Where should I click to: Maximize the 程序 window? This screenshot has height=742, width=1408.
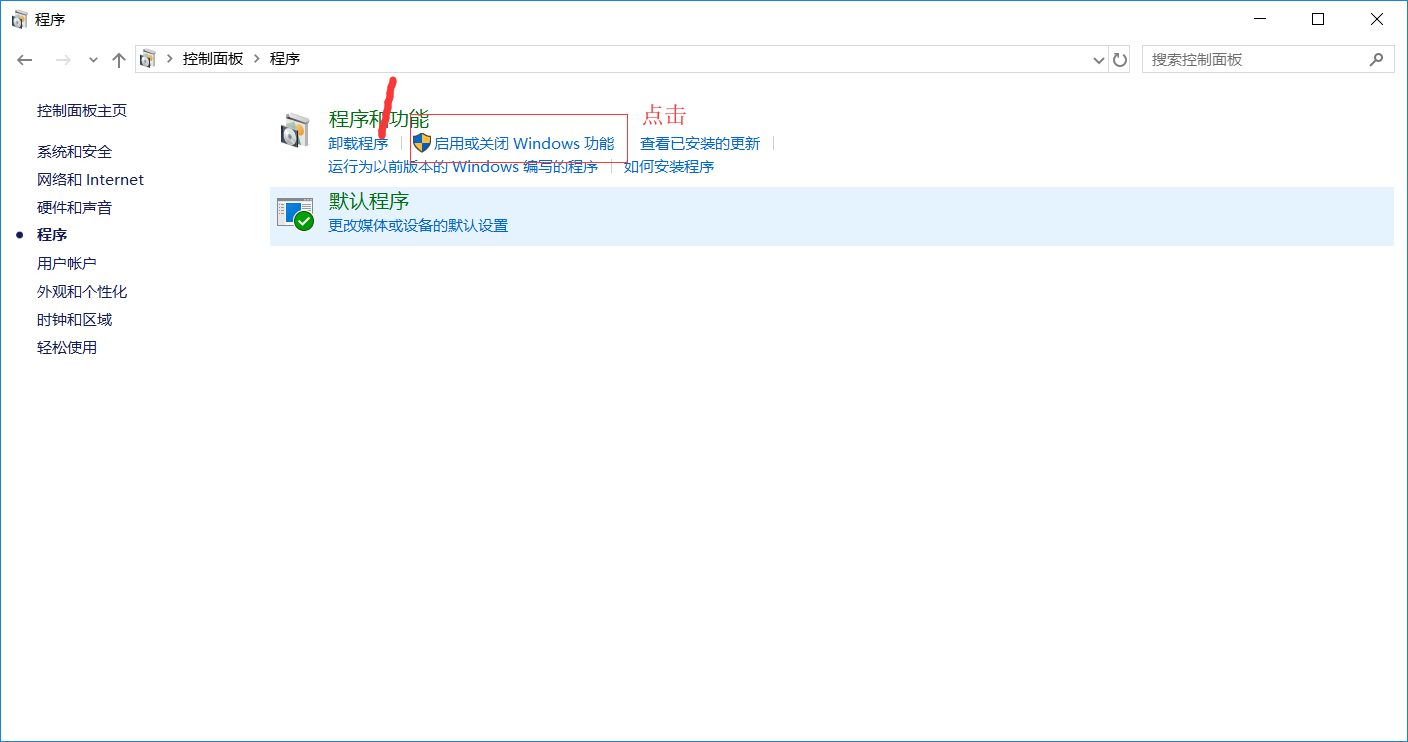[1318, 19]
